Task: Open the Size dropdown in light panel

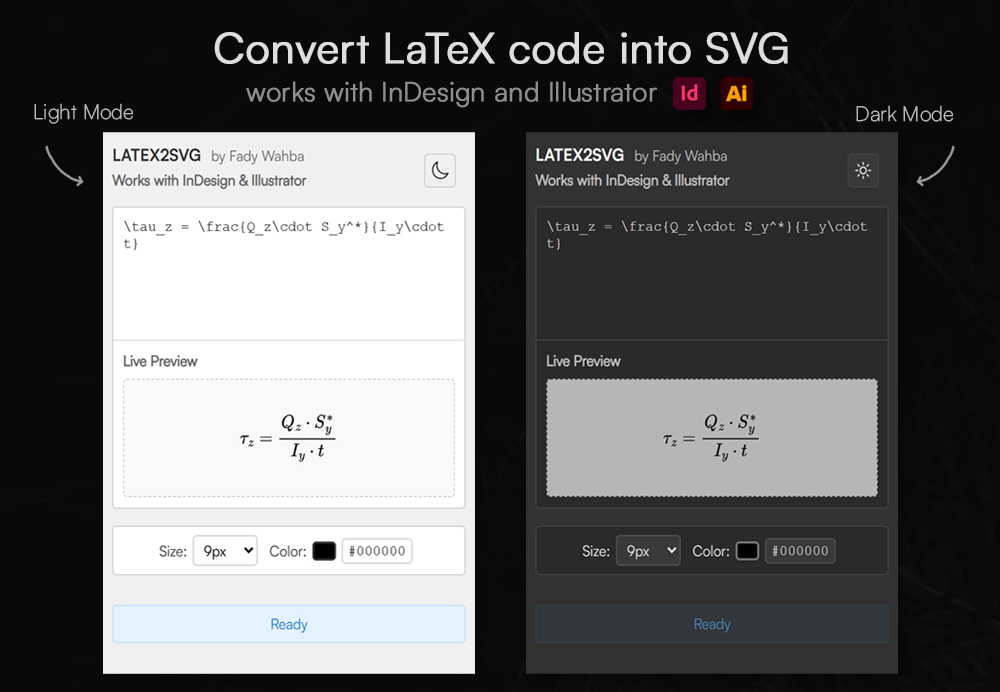Action: (225, 551)
